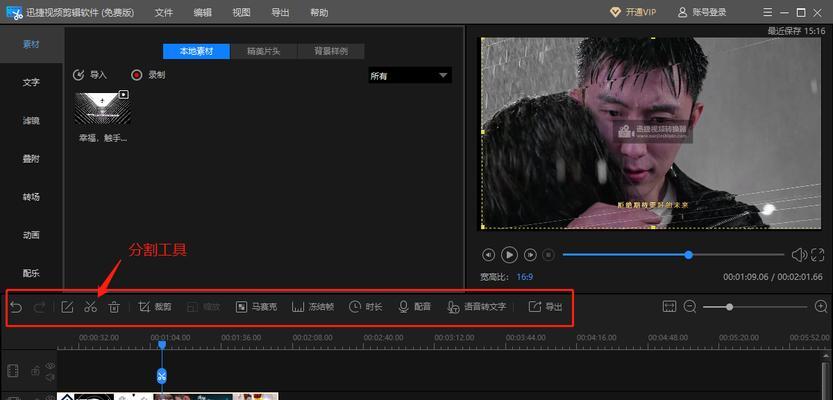Click the timeline vertical scrollbar

(825, 380)
